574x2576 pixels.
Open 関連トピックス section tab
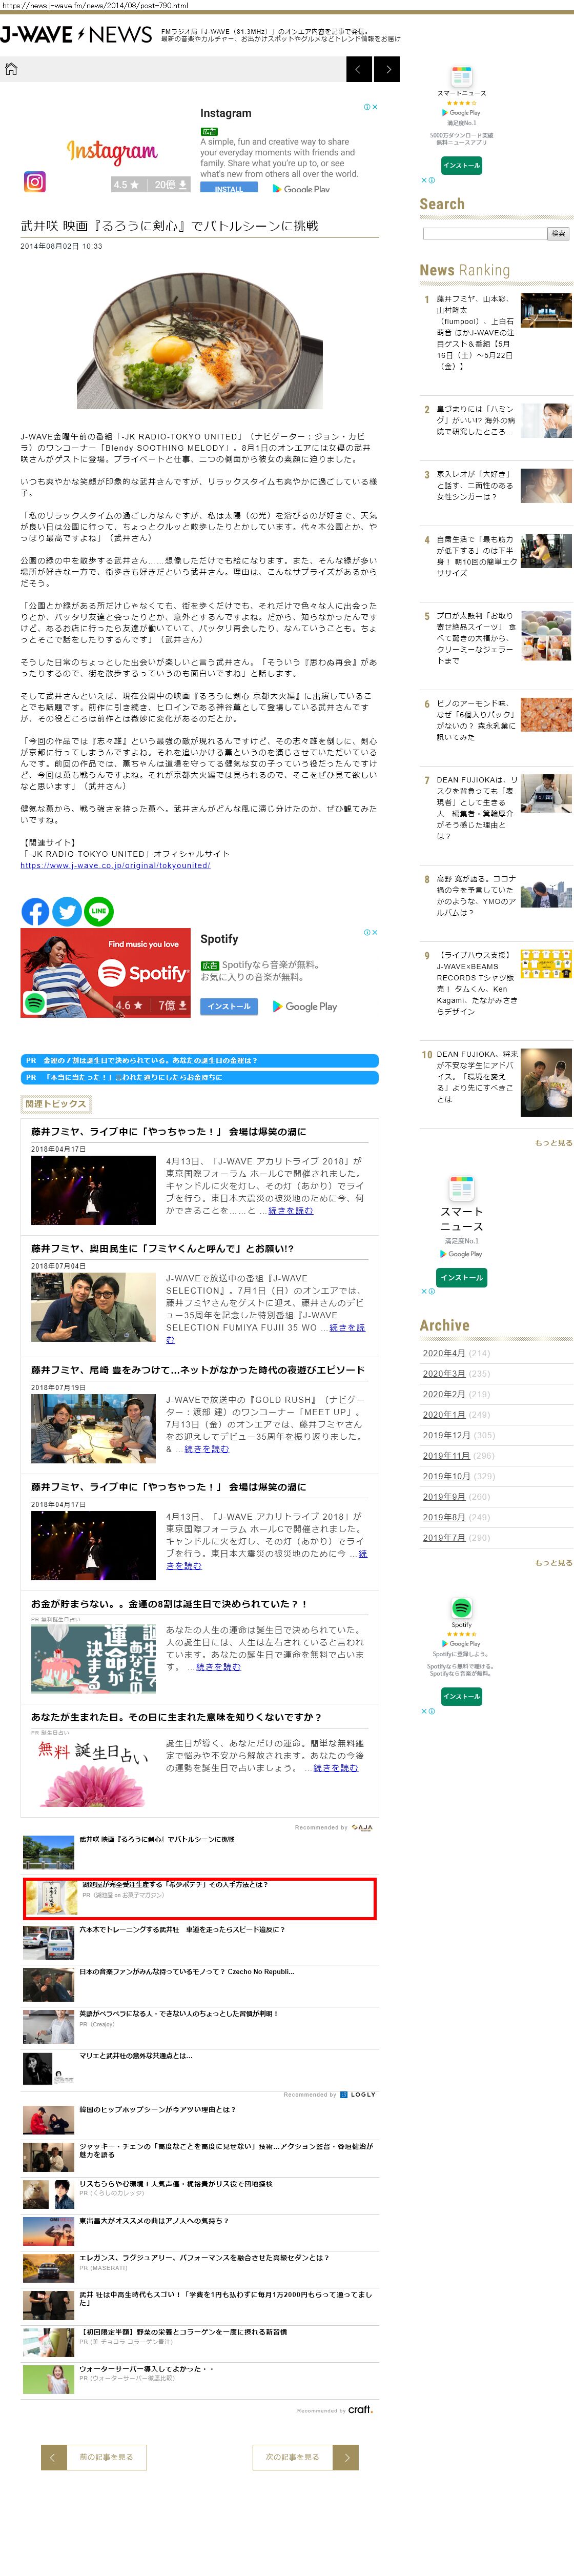tap(55, 1104)
